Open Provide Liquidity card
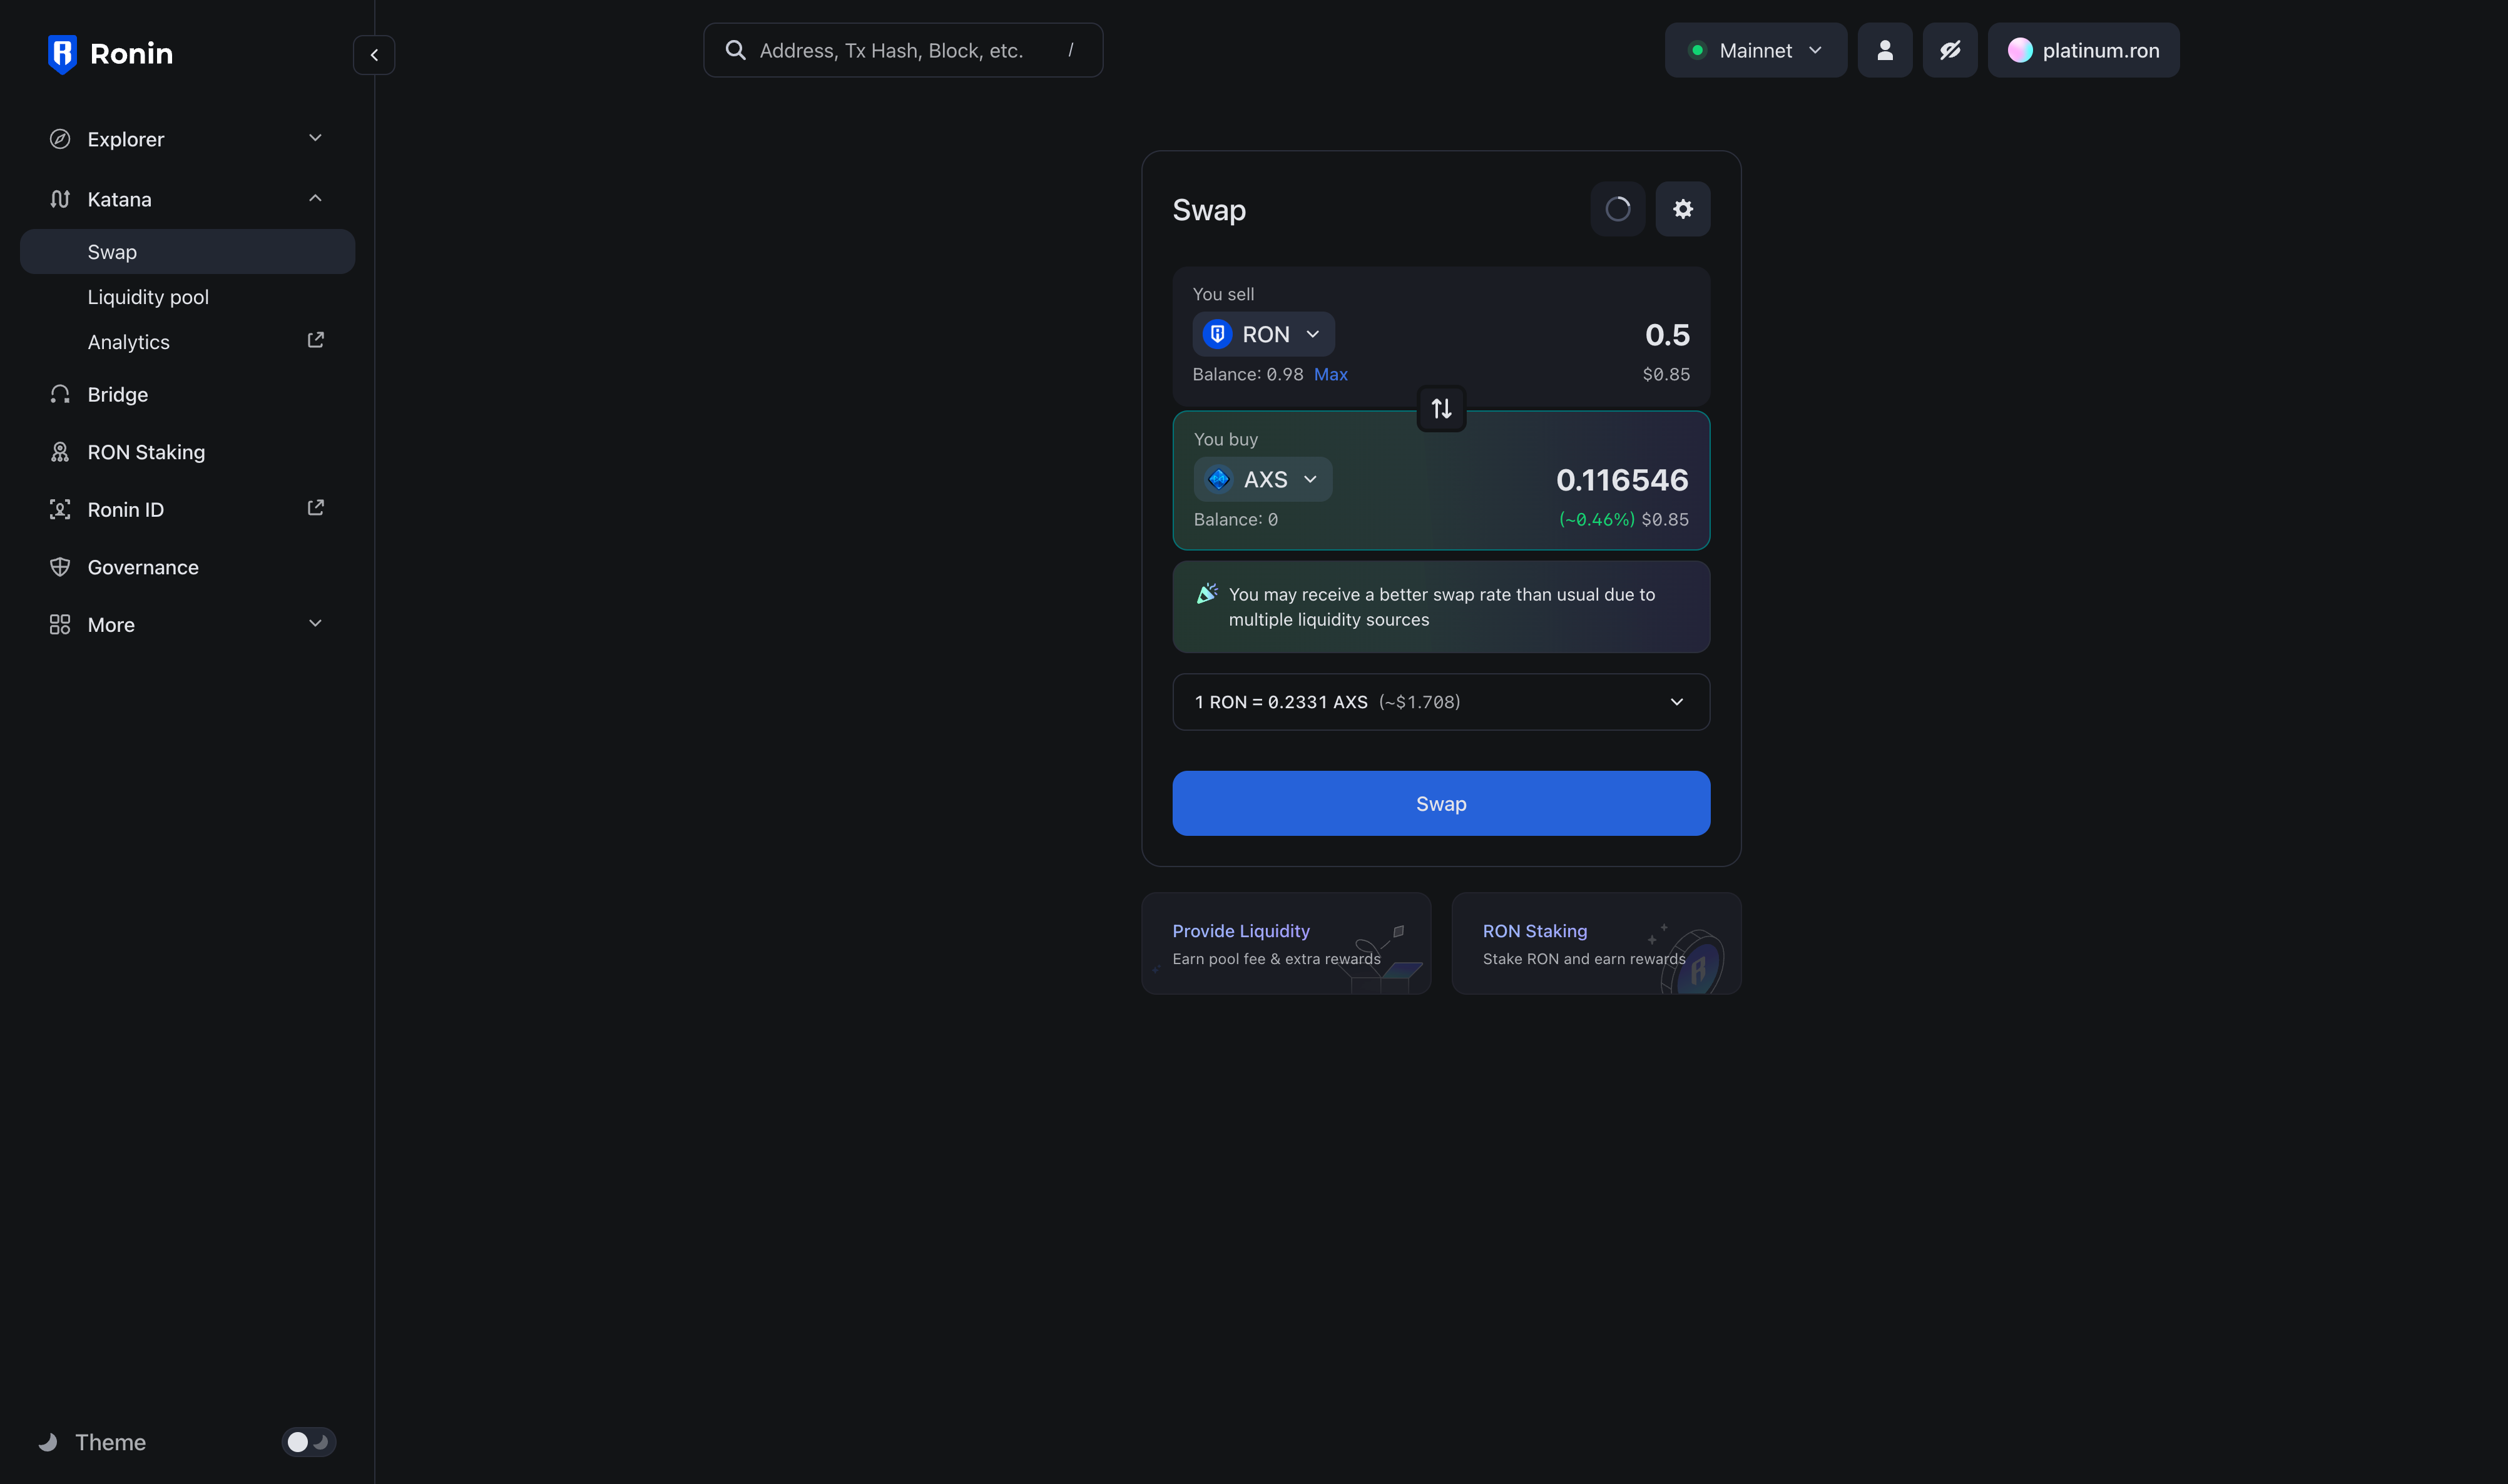 (x=1286, y=943)
